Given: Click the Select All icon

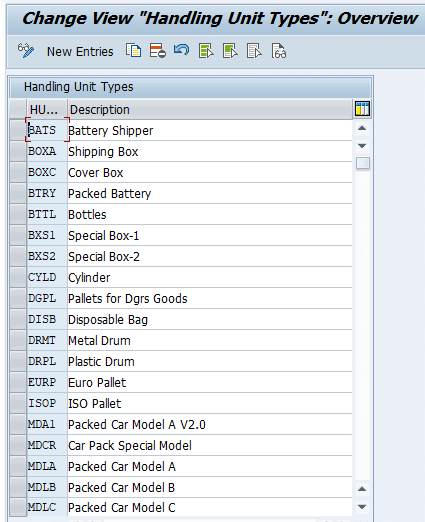Looking at the screenshot, I should [206, 51].
